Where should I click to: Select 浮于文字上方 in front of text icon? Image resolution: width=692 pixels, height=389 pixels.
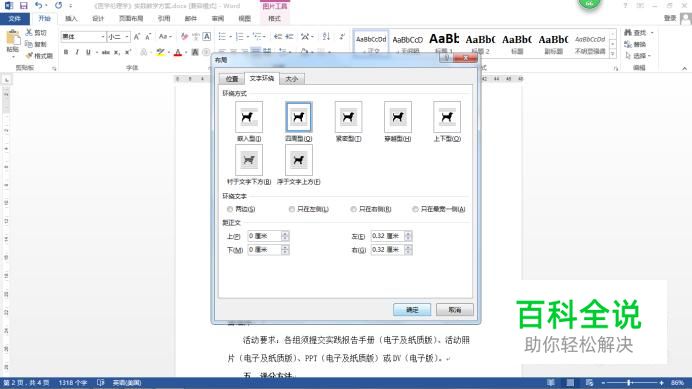tap(299, 160)
